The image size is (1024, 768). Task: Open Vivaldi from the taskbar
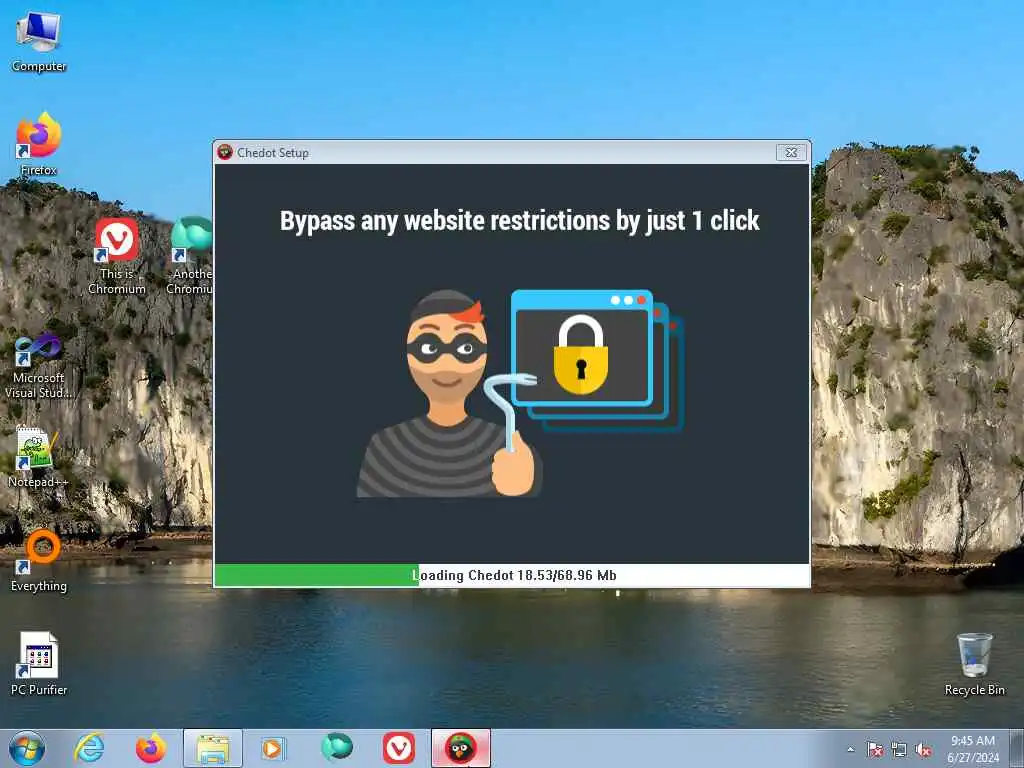(x=398, y=748)
